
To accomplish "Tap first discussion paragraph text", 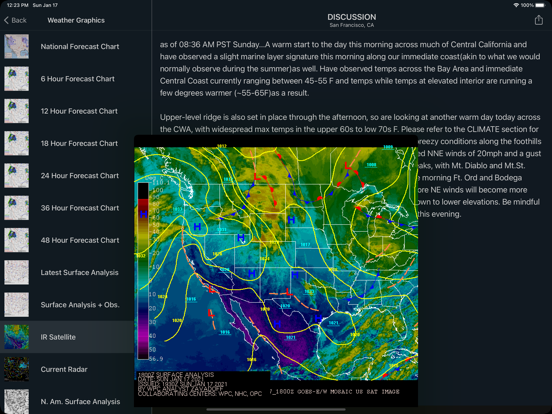I will pos(350,69).
